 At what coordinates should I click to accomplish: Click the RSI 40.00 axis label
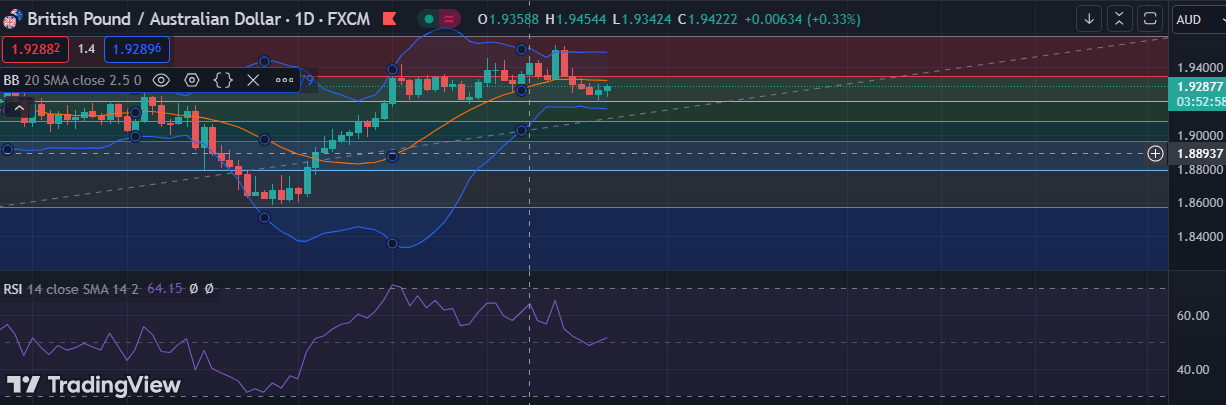click(x=1192, y=370)
